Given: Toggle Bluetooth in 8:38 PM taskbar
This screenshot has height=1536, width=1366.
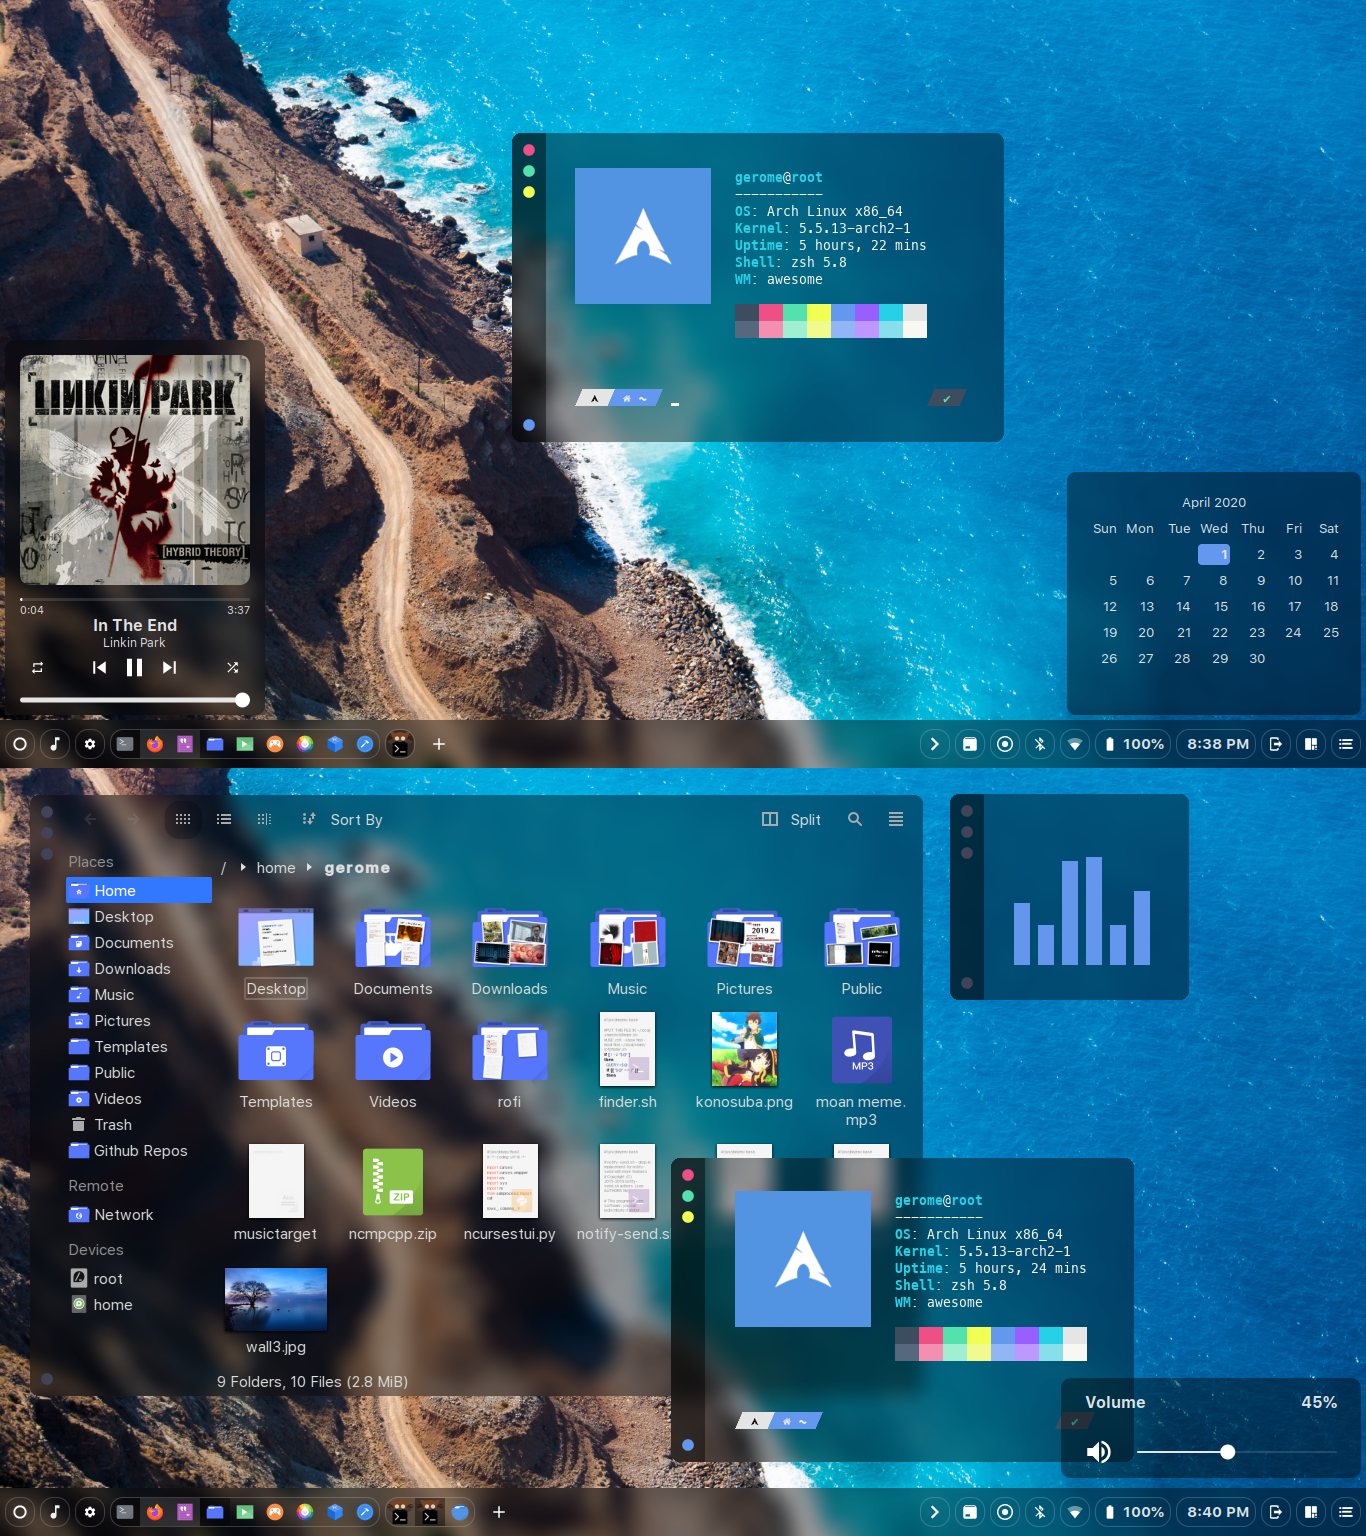Looking at the screenshot, I should click(x=1040, y=744).
